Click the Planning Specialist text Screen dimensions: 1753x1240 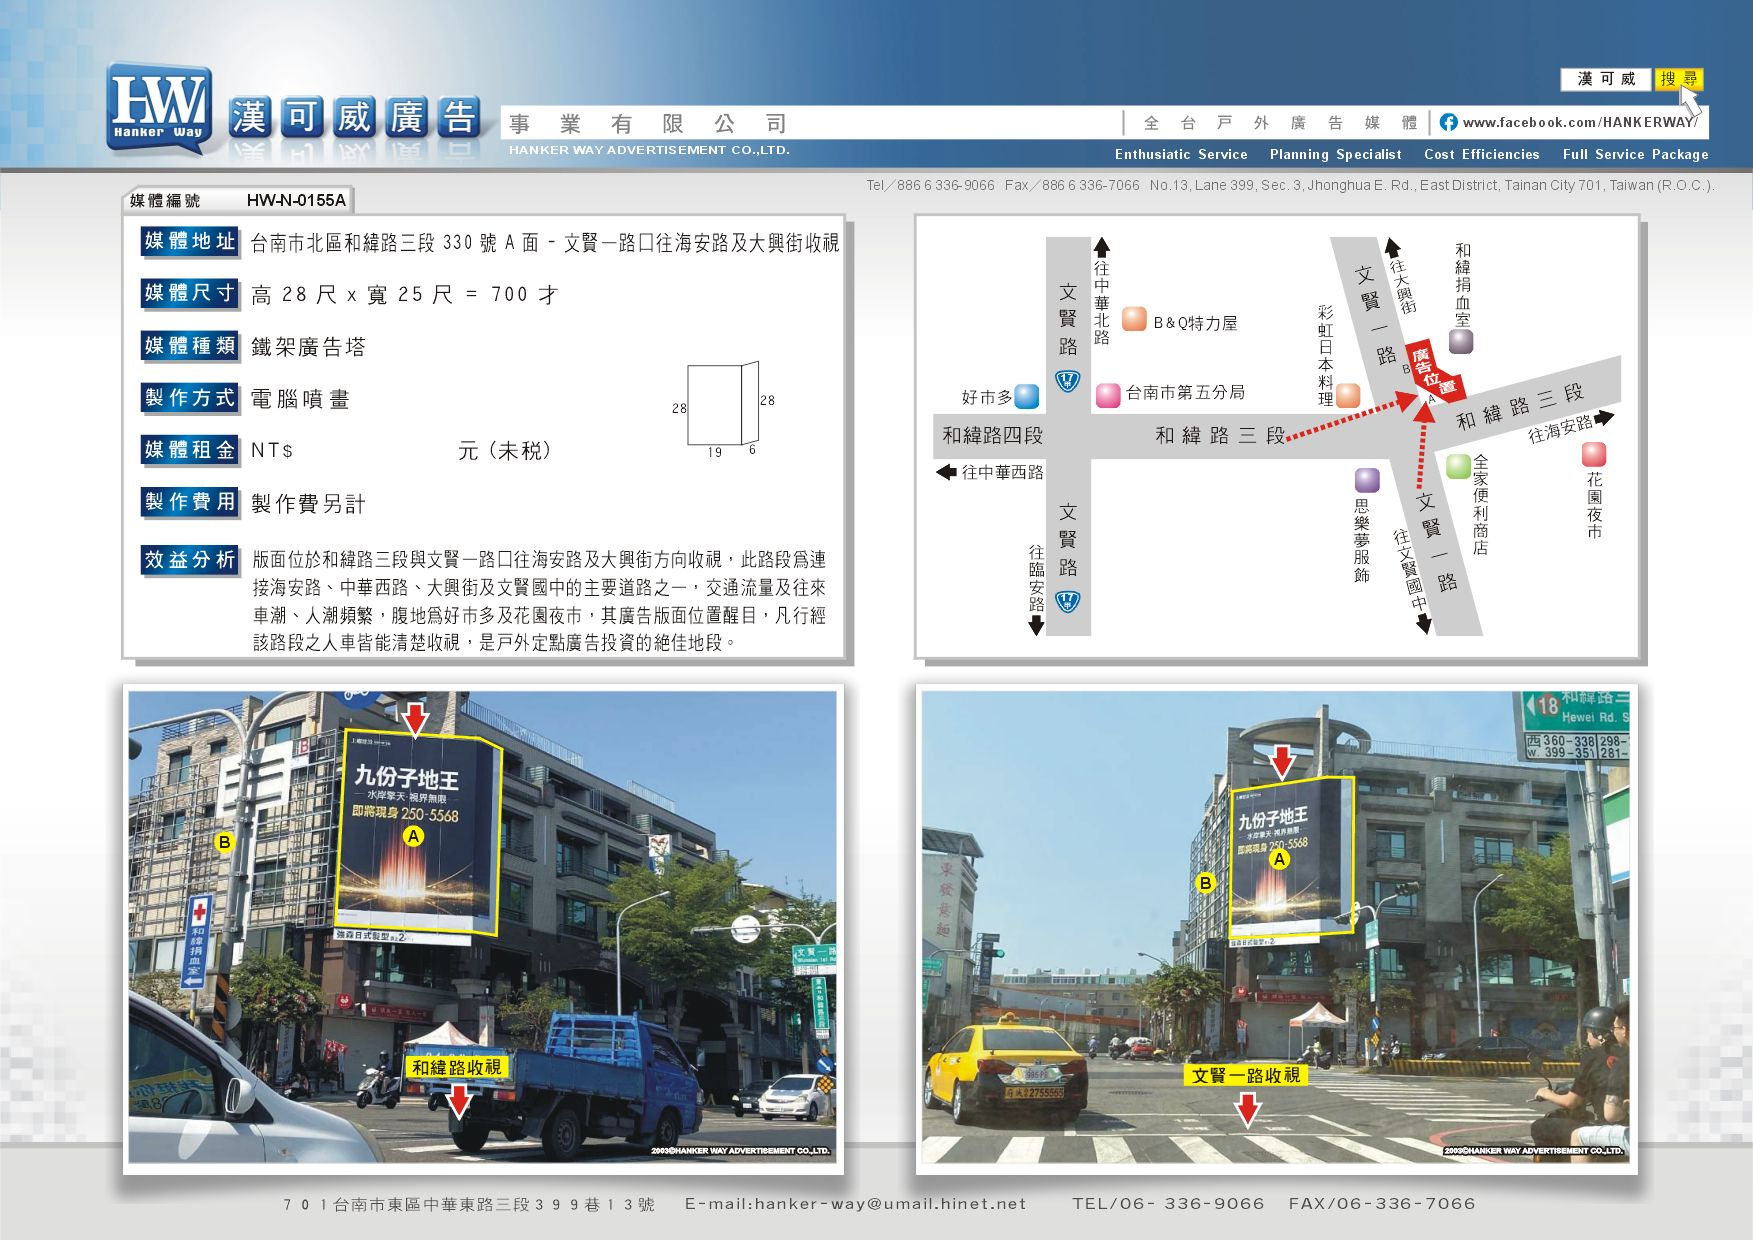pyautogui.click(x=1335, y=154)
